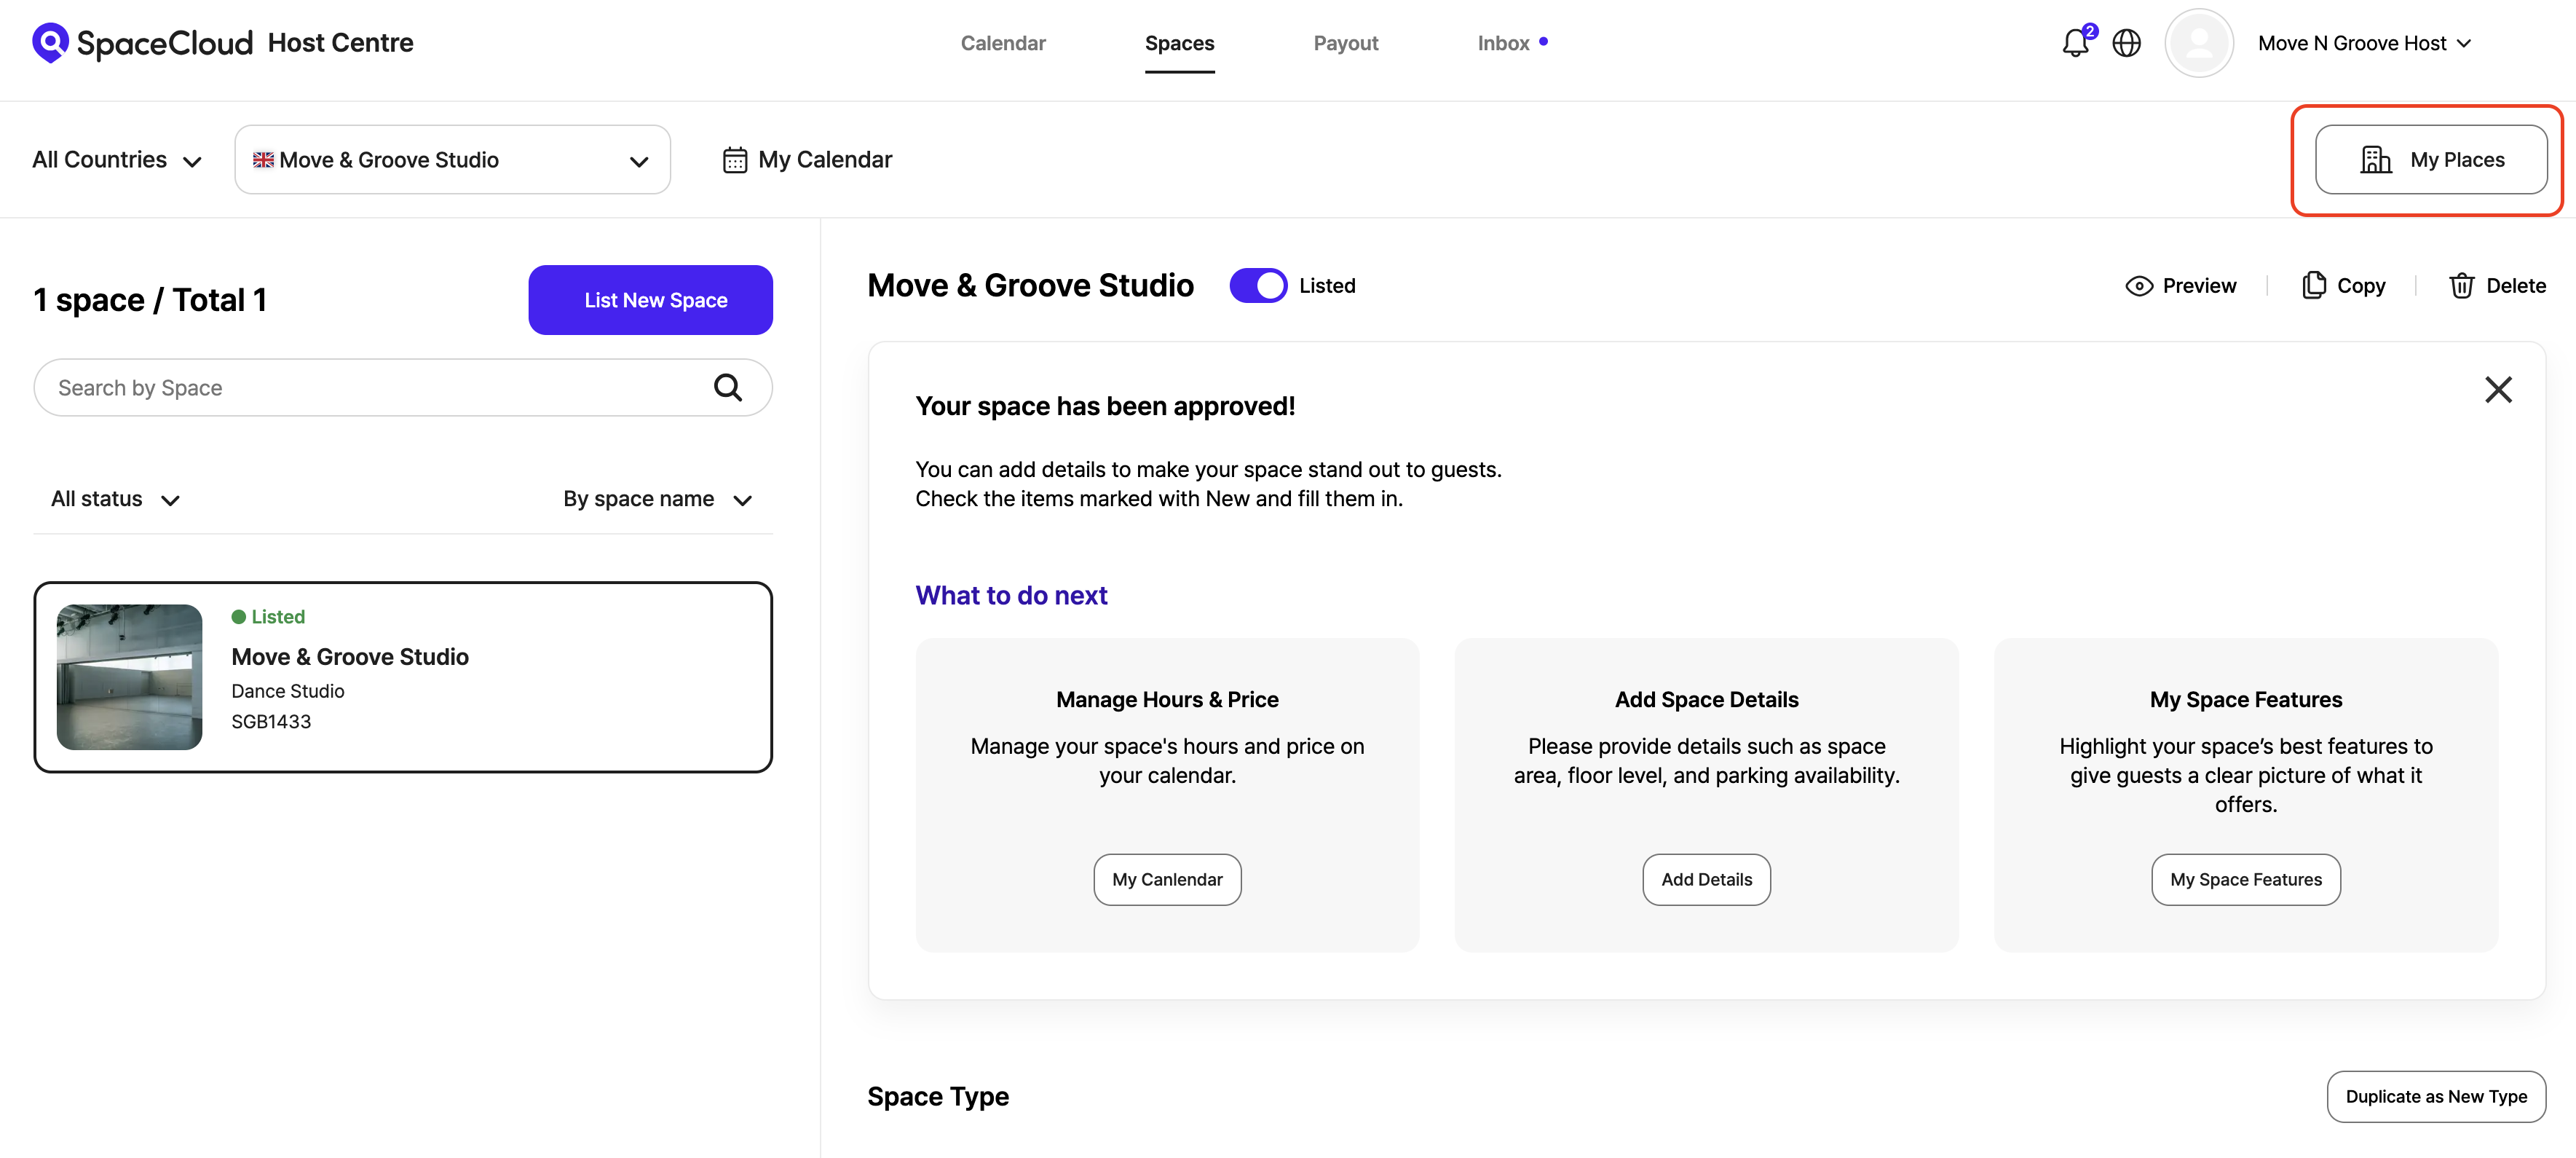The width and height of the screenshot is (2576, 1158).
Task: Click the Add Details button
Action: click(1706, 879)
